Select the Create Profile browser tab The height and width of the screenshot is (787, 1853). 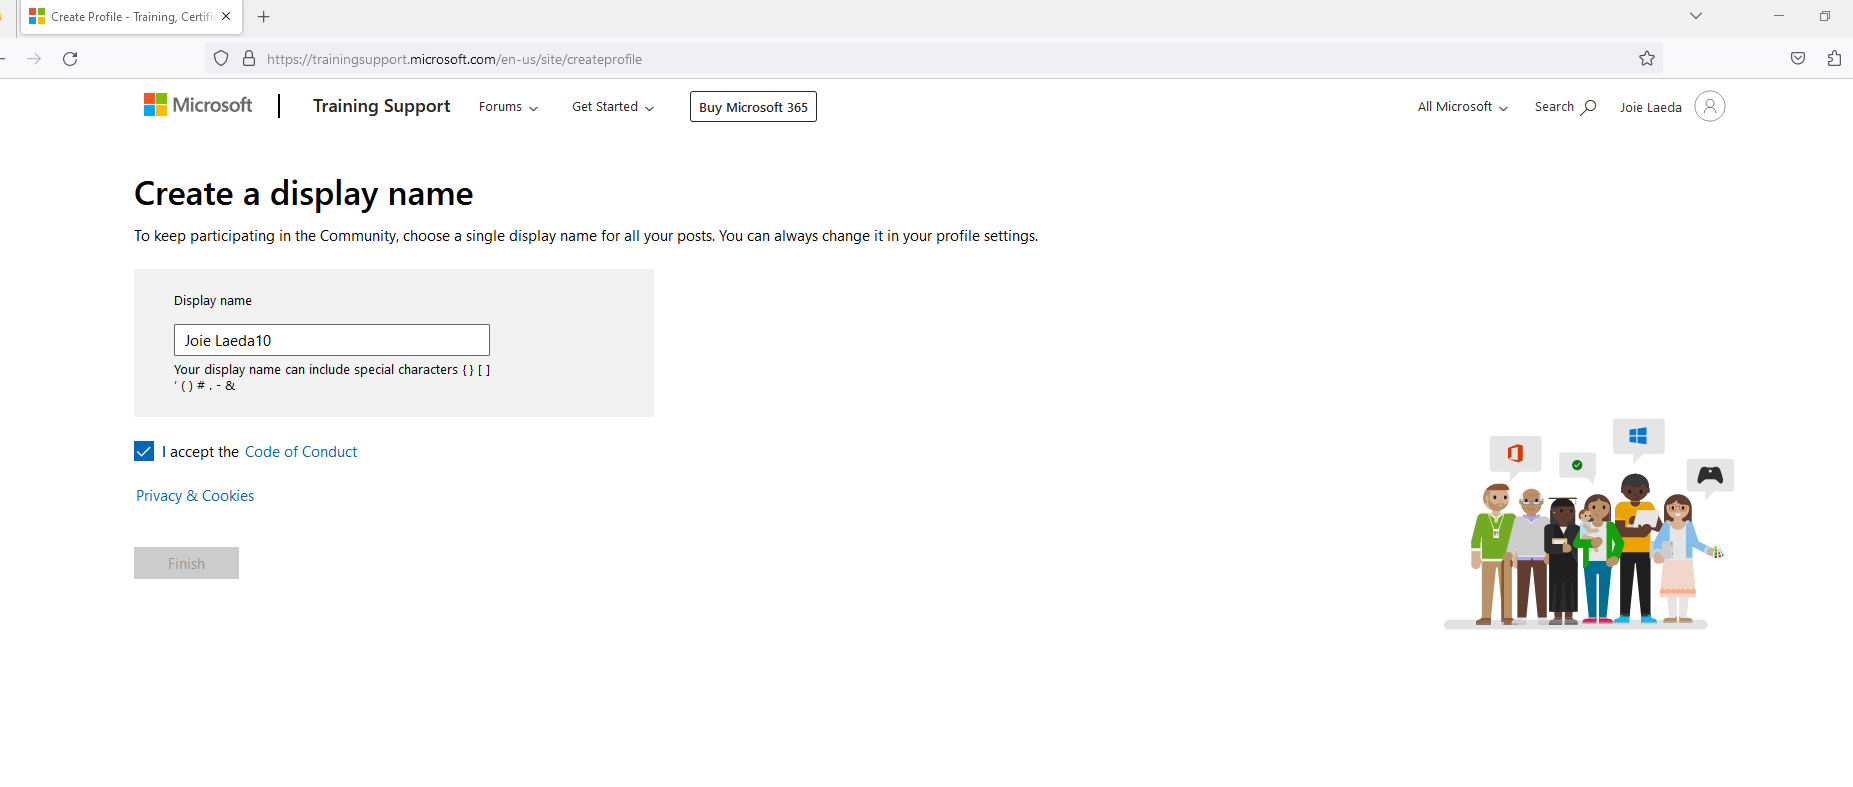[130, 17]
